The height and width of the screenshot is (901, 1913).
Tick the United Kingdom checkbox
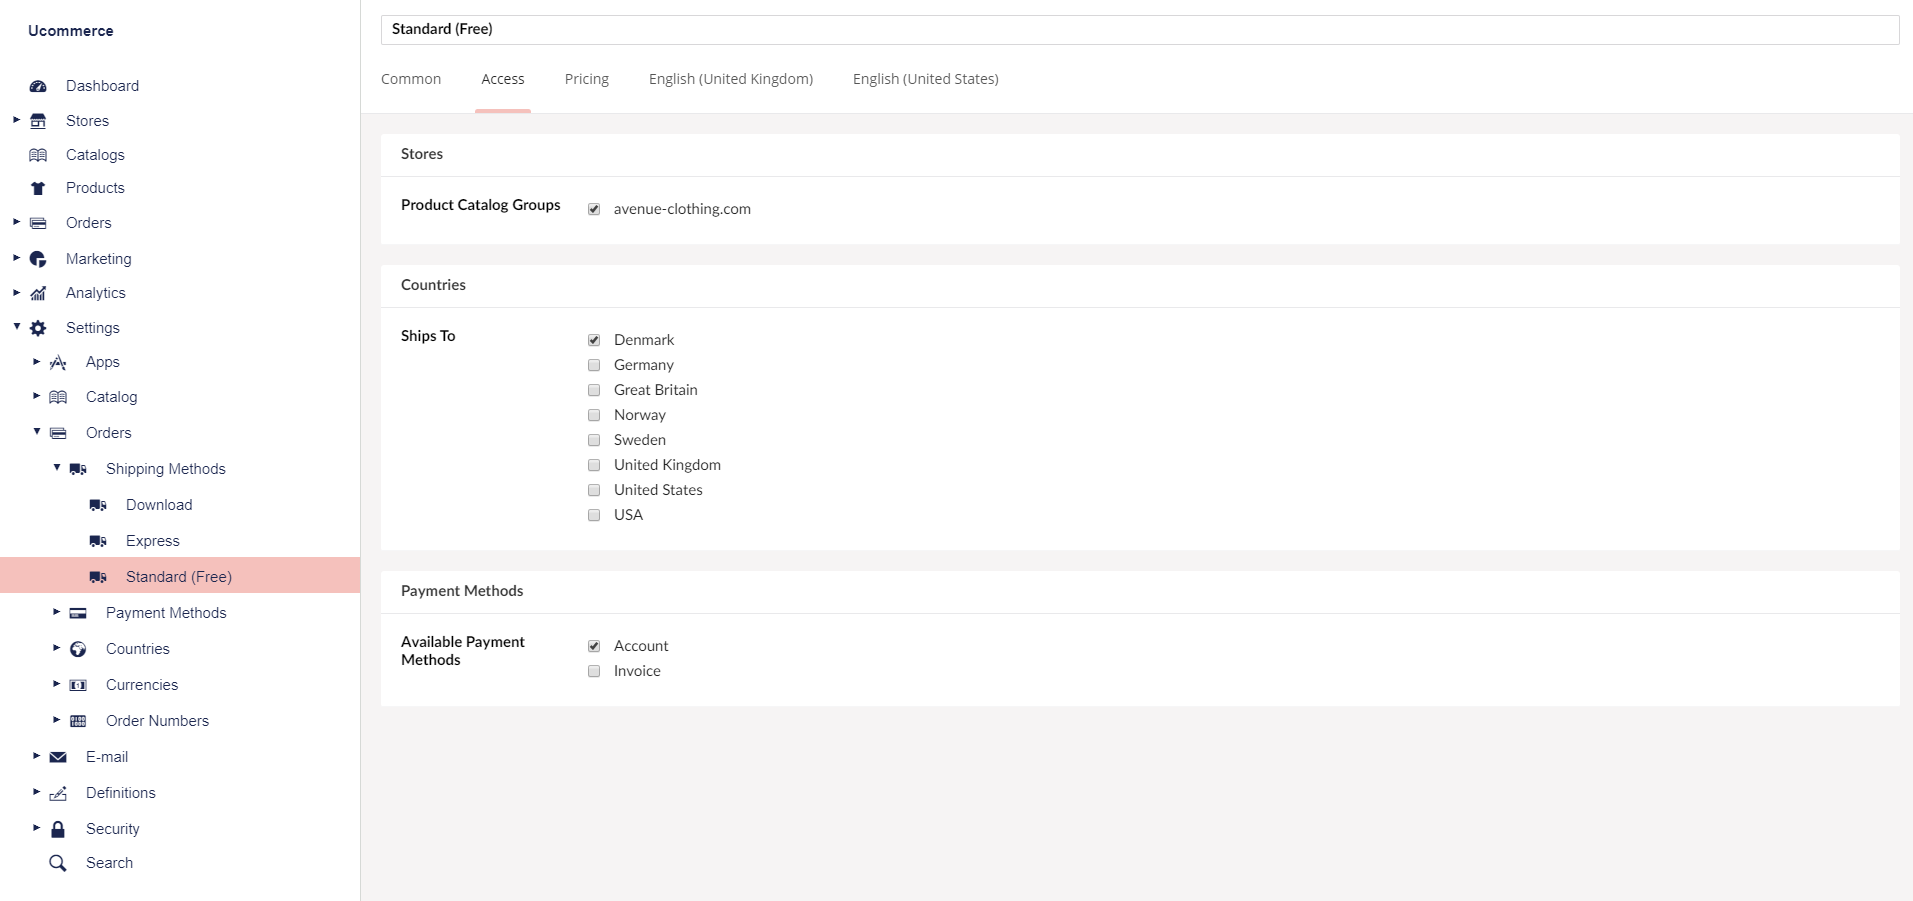pyautogui.click(x=594, y=465)
